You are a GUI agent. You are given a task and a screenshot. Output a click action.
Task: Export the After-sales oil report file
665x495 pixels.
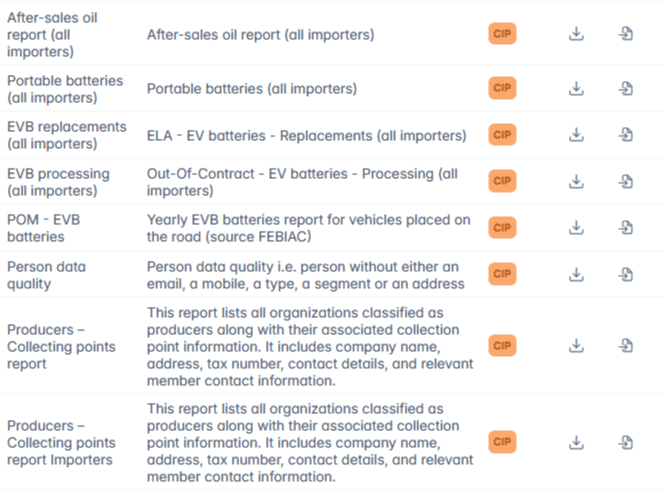pos(626,34)
